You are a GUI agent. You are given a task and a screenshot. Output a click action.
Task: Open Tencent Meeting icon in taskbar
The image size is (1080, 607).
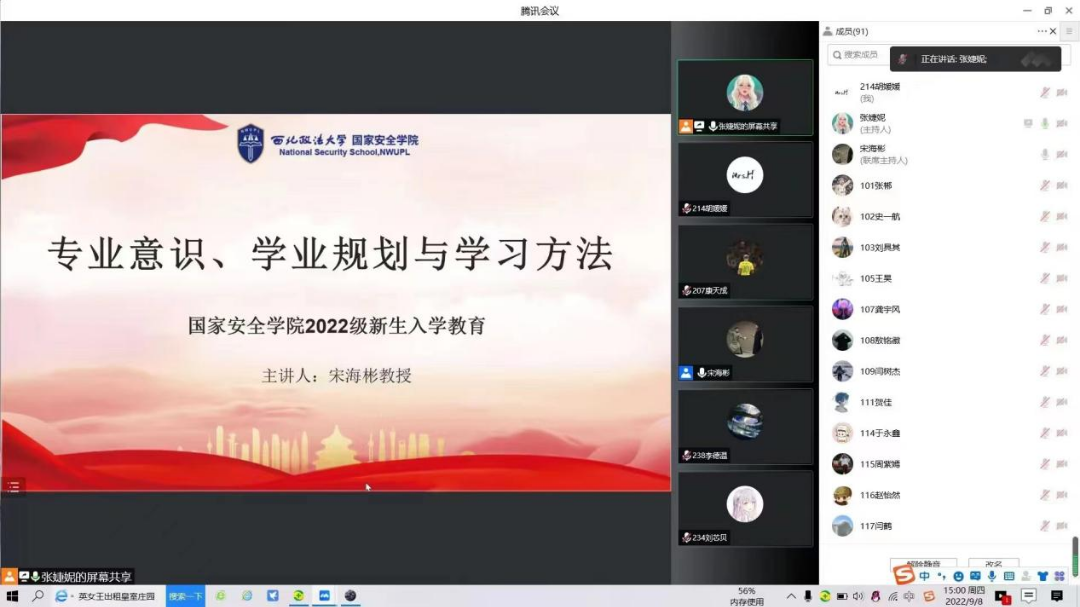(x=324, y=596)
